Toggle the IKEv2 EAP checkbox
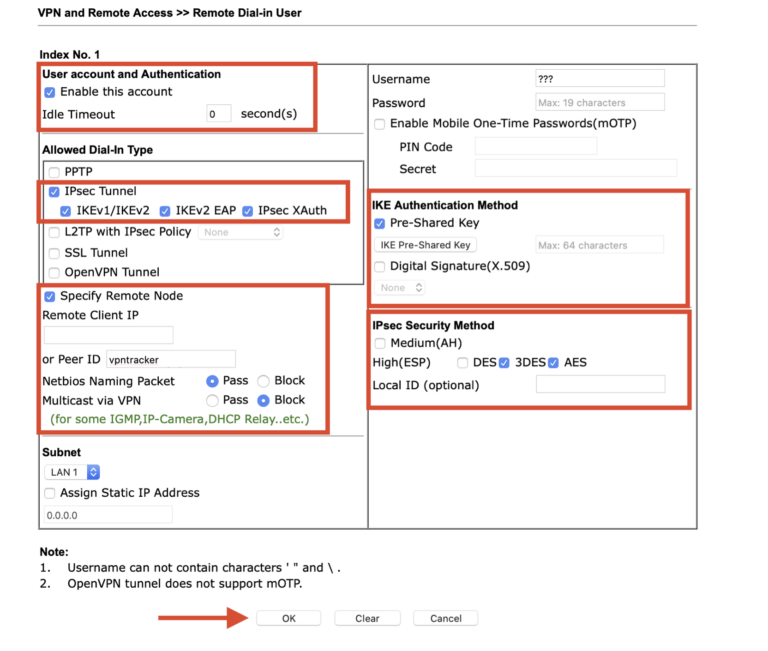Viewport: 768px width, 651px height. point(165,212)
